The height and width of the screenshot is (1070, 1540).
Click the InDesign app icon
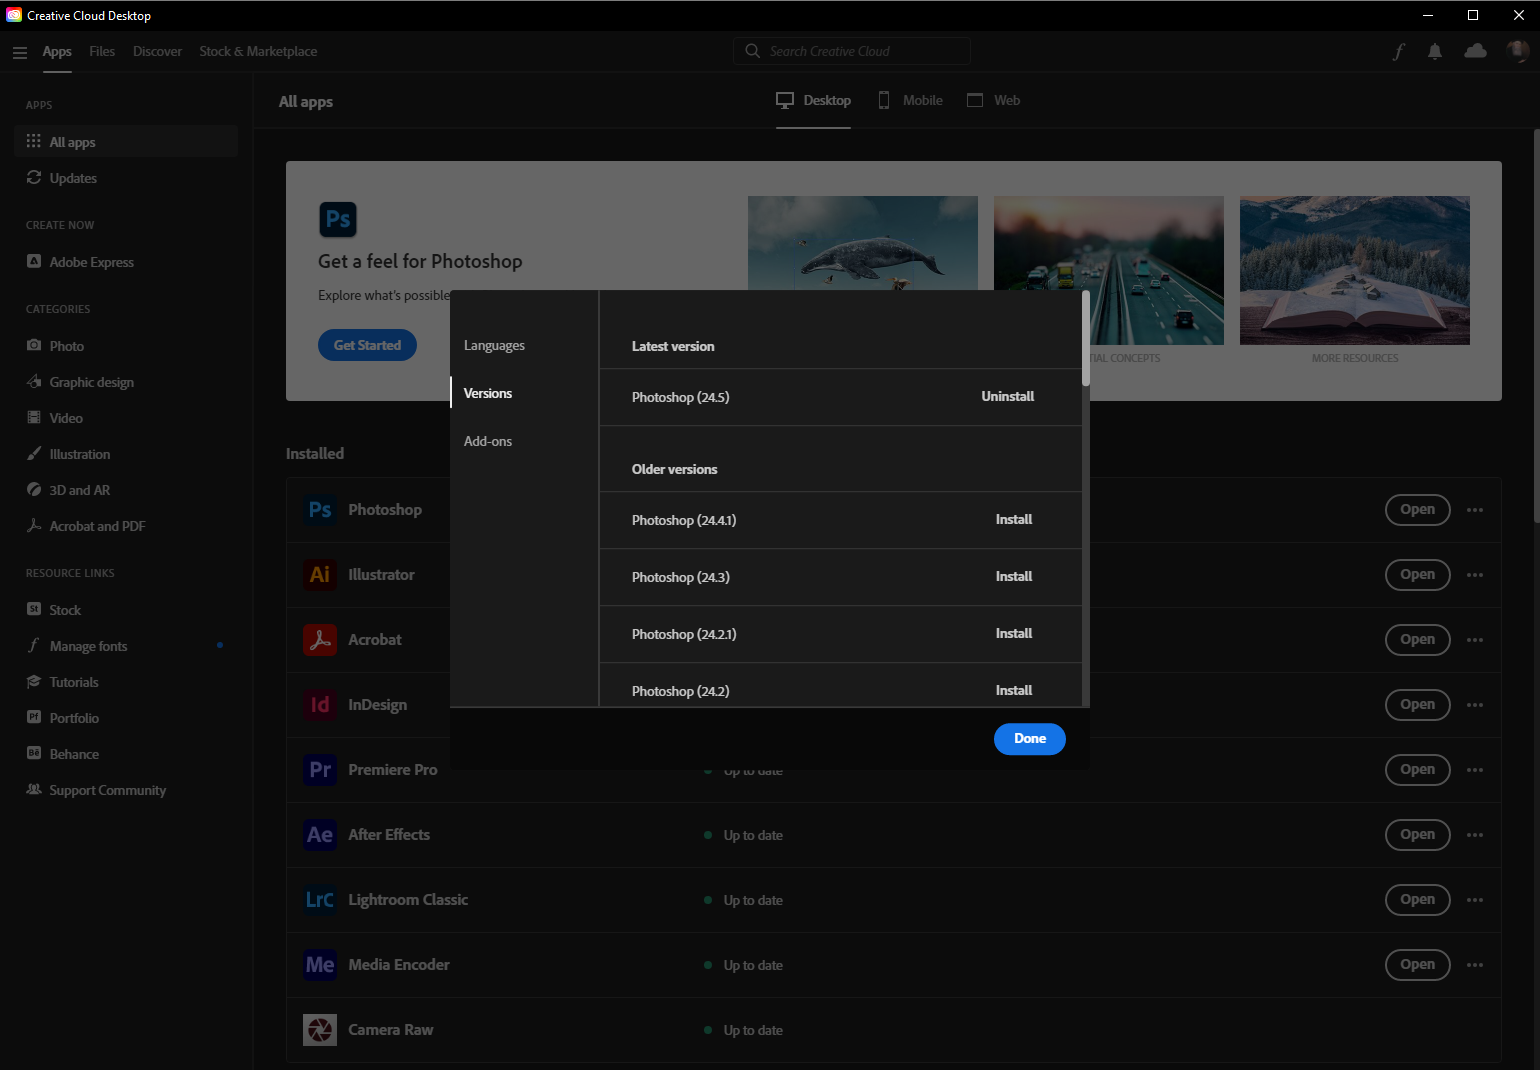[x=320, y=704]
